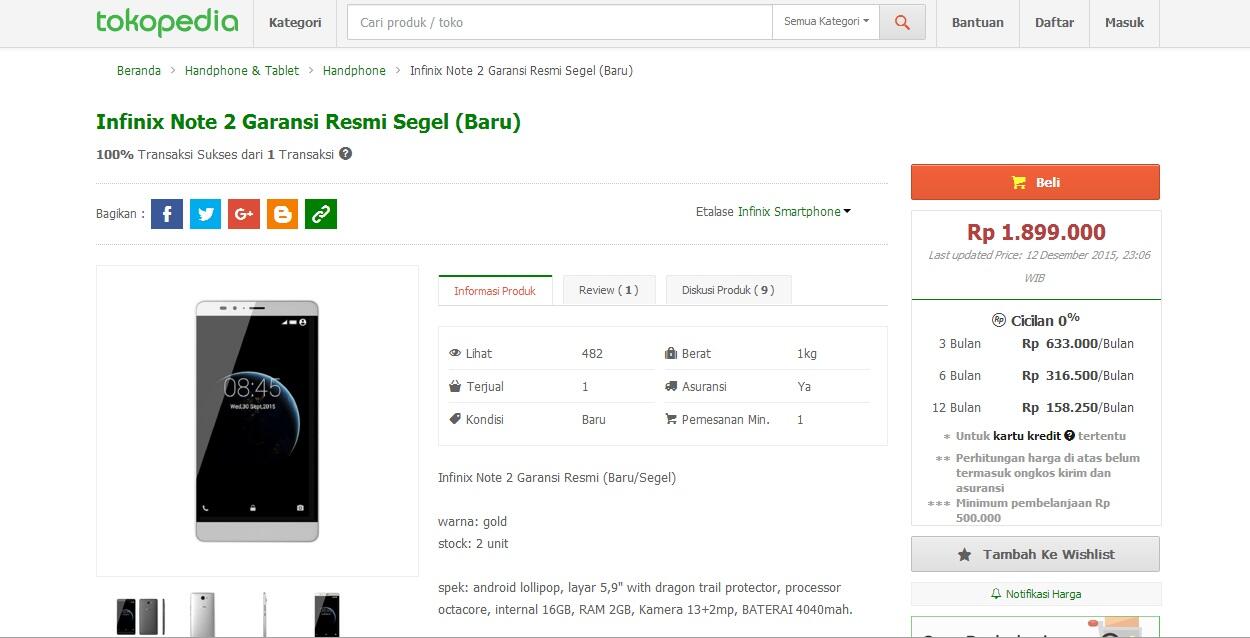Open the Bantuan page
Viewport: 1250px width, 638px height.
point(977,22)
